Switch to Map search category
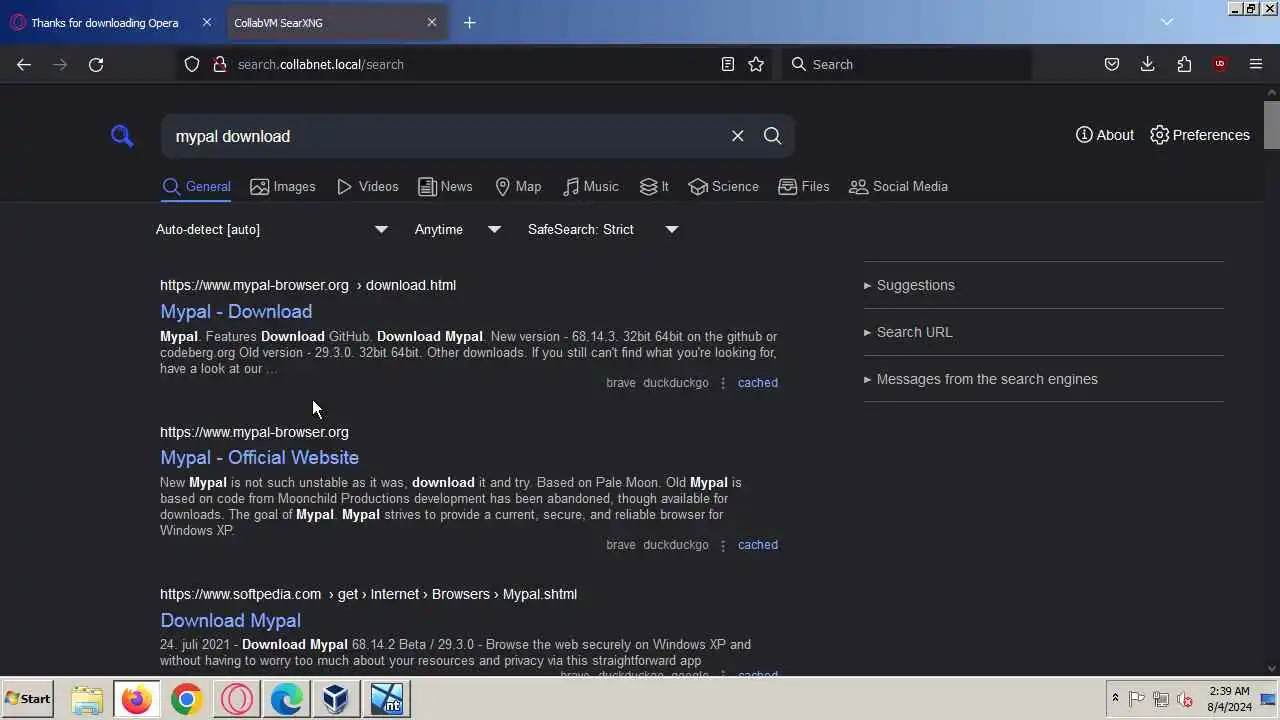Image resolution: width=1280 pixels, height=720 pixels. 518,186
